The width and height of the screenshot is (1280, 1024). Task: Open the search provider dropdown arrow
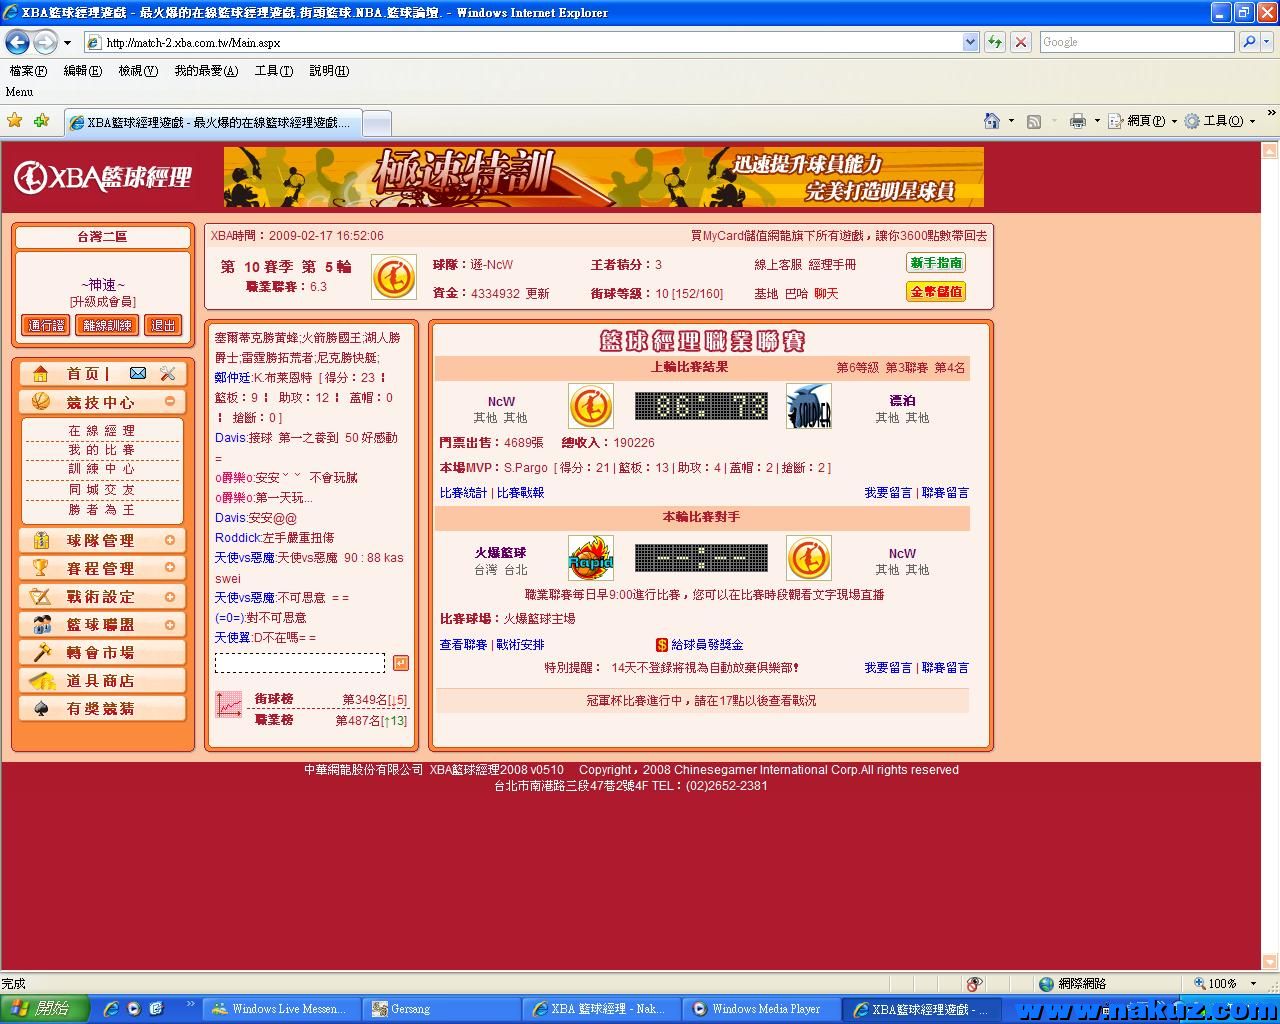[x=1267, y=42]
